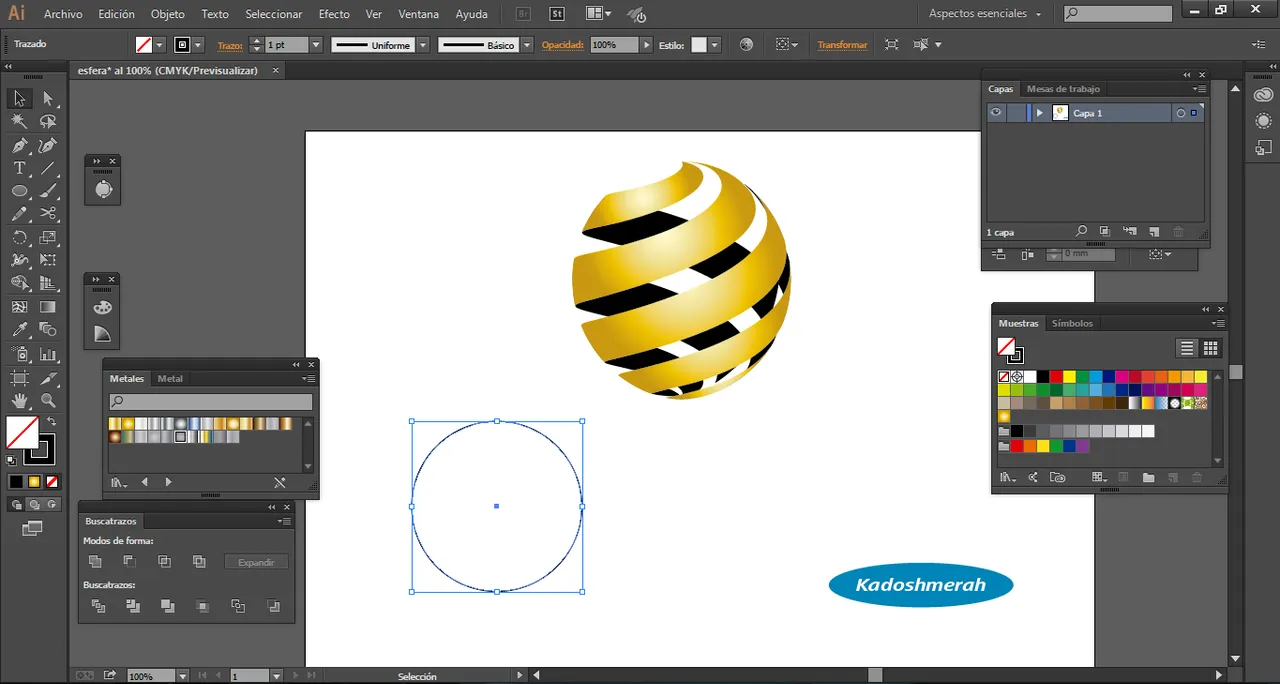
Task: Select the Pen tool in the toolbox
Action: point(19,145)
